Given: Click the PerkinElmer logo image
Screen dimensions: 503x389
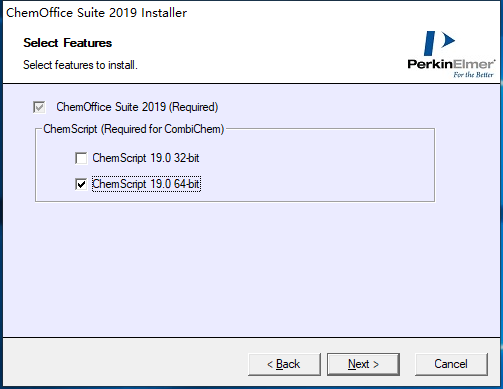Looking at the screenshot, I should [x=451, y=54].
